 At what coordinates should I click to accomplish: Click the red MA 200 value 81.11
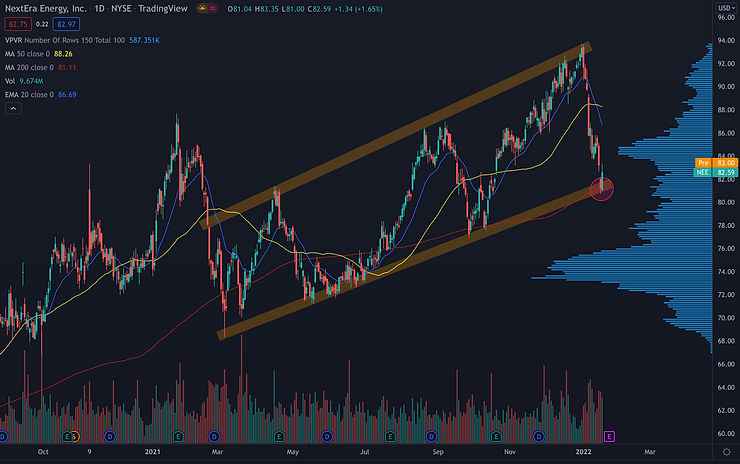pyautogui.click(x=67, y=67)
